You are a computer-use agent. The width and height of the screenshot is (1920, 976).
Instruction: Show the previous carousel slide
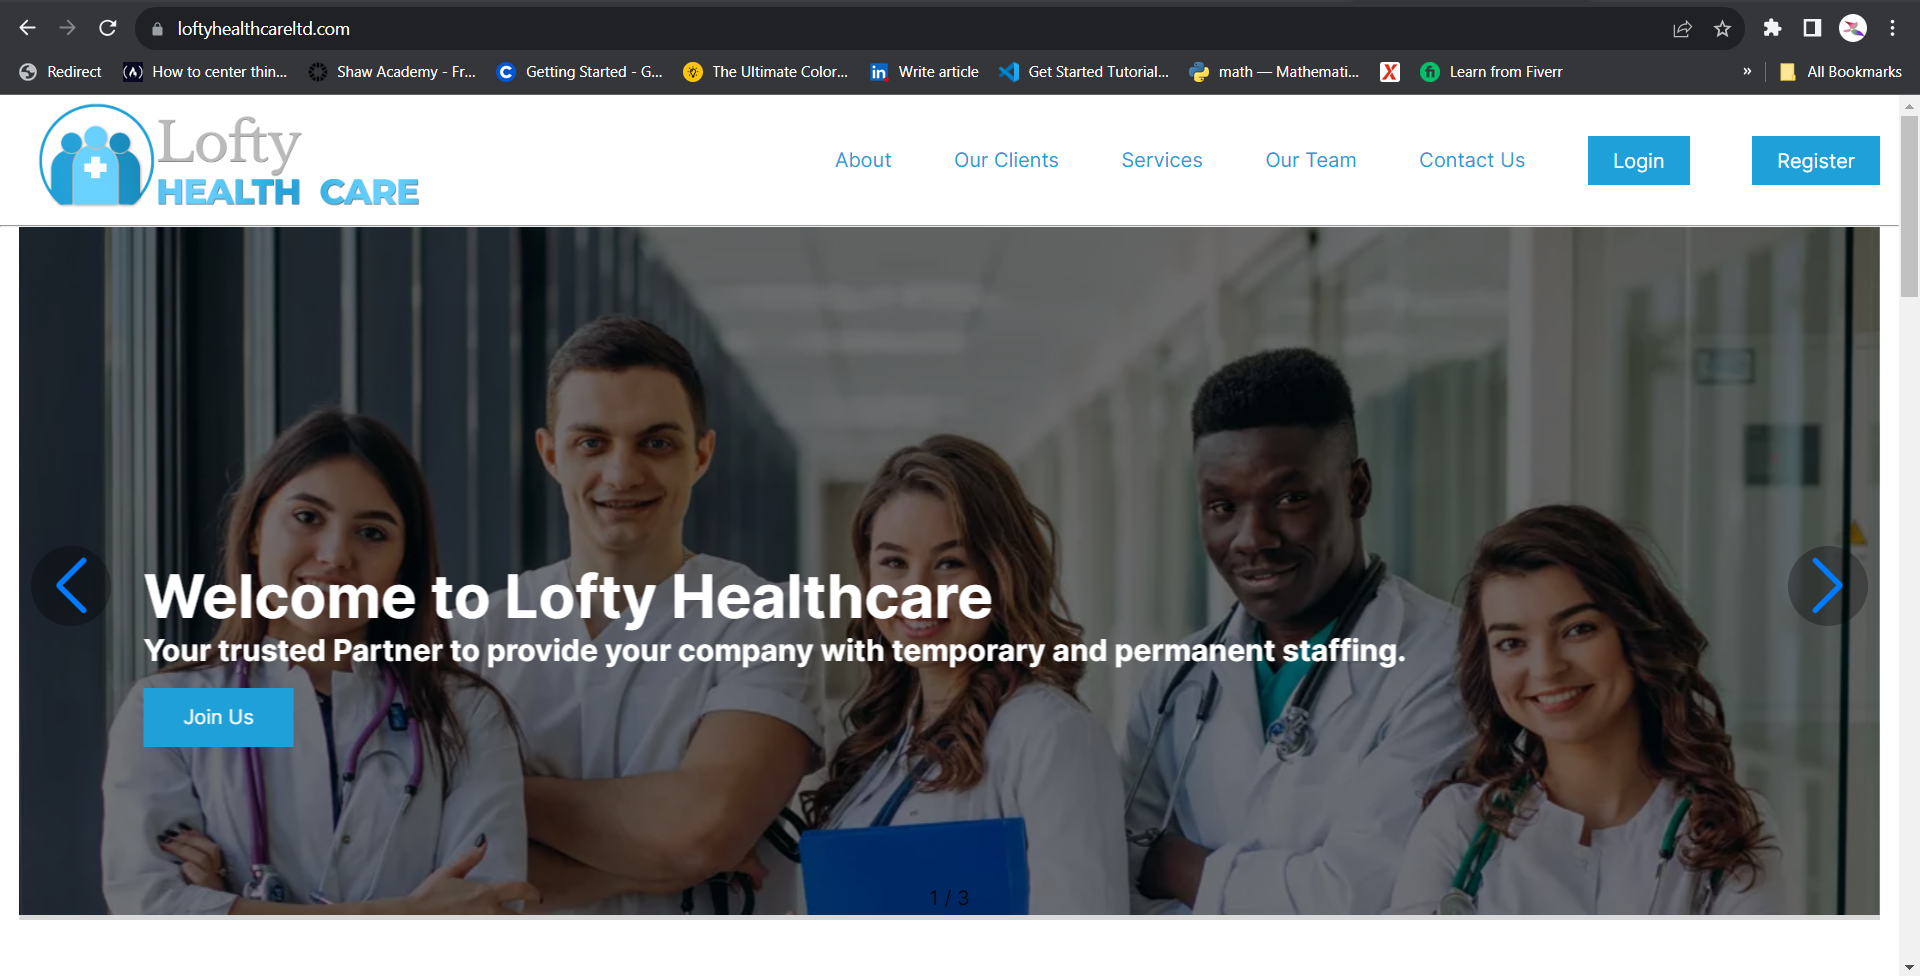[71, 586]
